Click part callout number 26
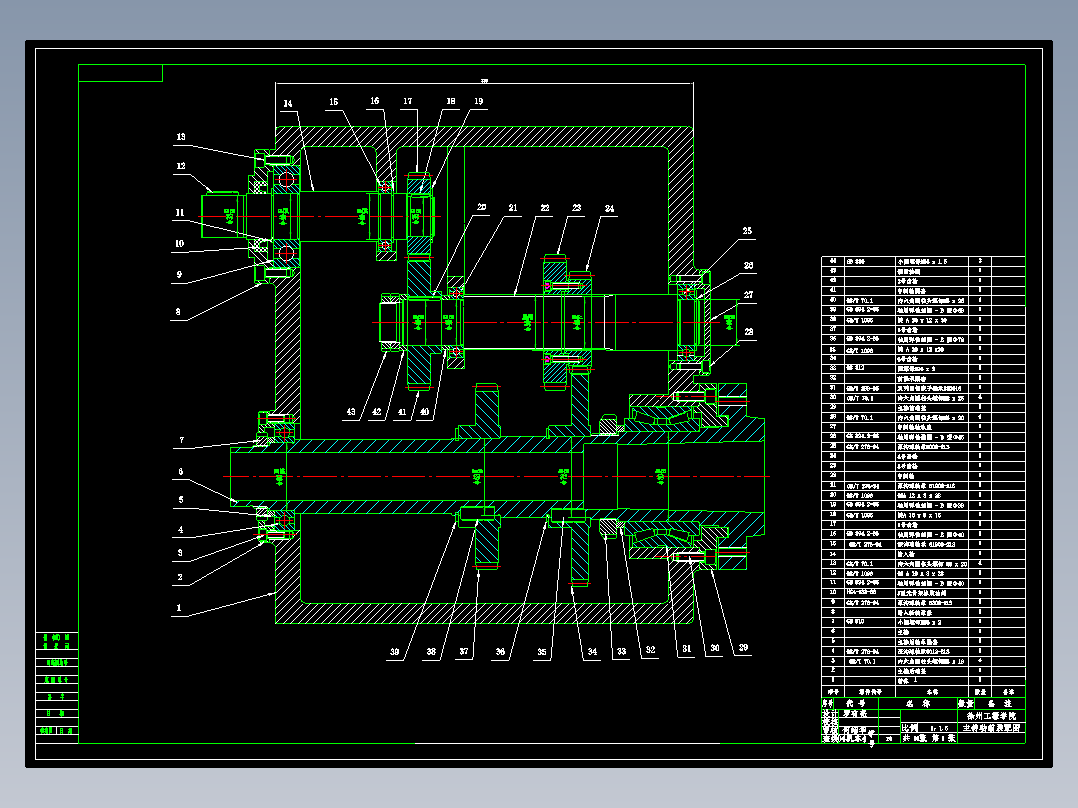The height and width of the screenshot is (808, 1078). tap(749, 265)
